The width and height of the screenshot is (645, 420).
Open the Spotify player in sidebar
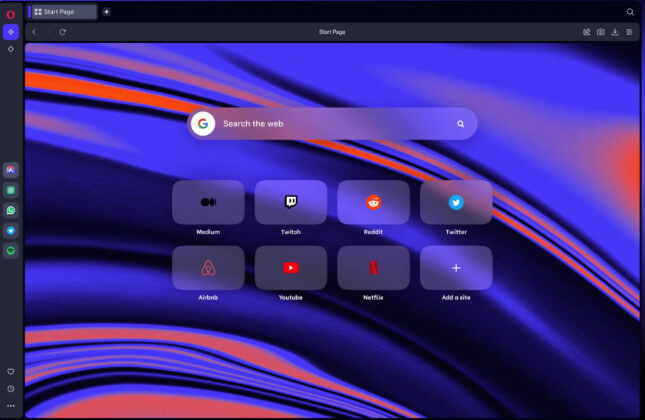pyautogui.click(x=11, y=250)
